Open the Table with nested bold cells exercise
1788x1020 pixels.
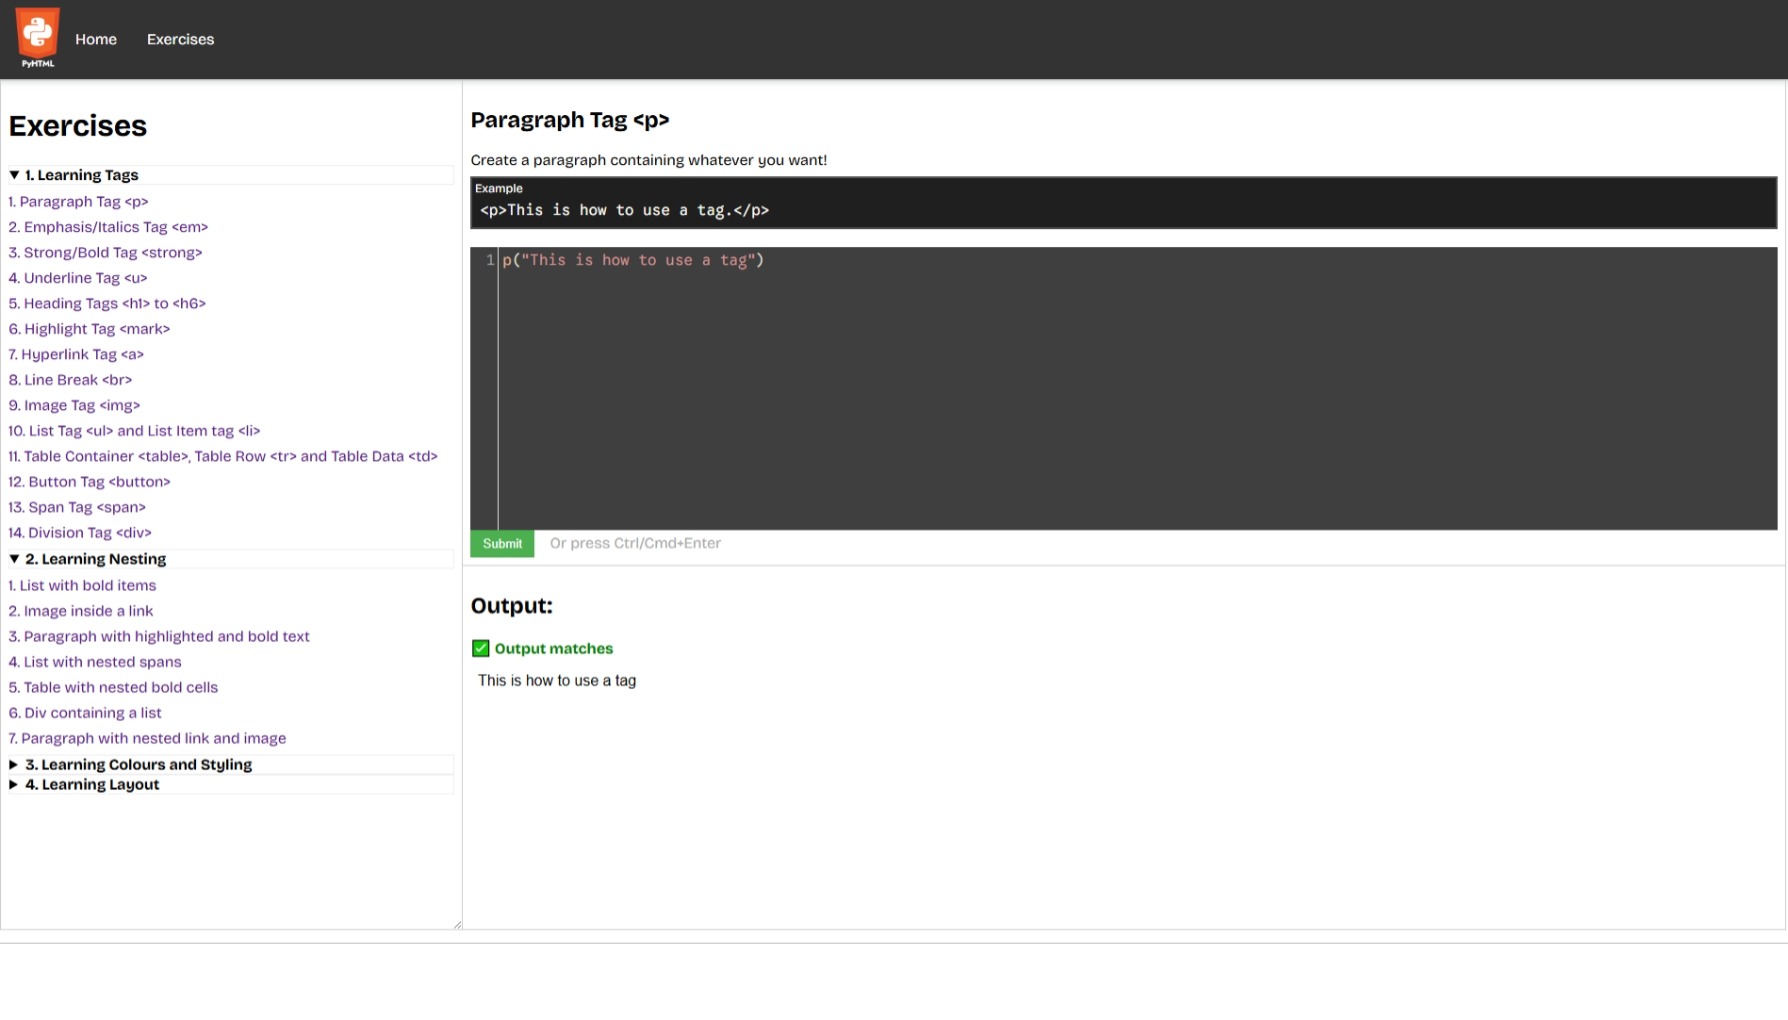113,687
